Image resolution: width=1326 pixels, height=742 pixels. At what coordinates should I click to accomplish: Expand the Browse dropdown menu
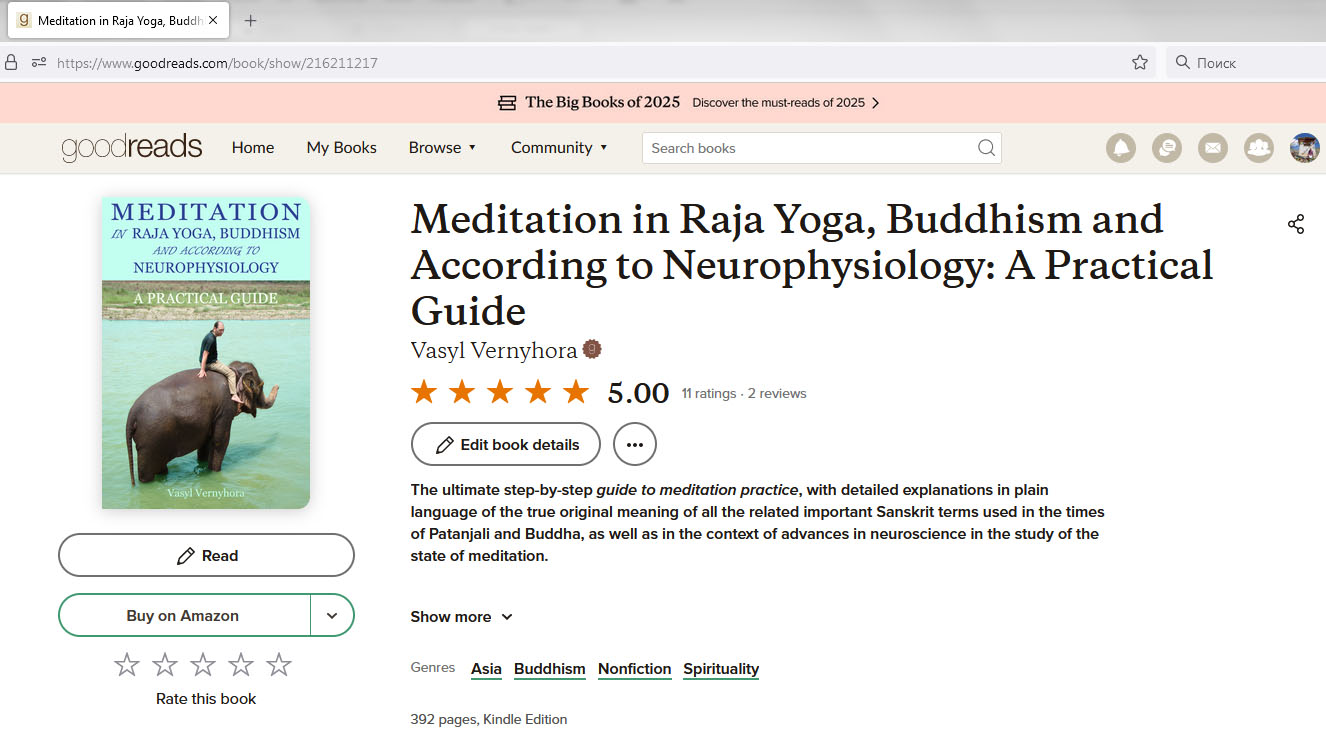point(442,147)
